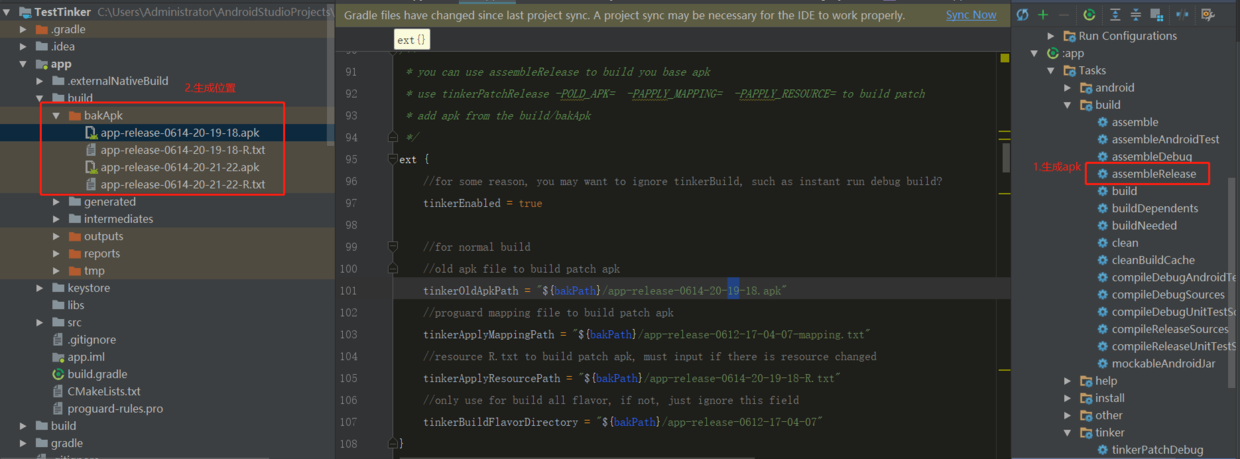Expand the keystore folder
This screenshot has width=1240, height=459.
point(40,288)
